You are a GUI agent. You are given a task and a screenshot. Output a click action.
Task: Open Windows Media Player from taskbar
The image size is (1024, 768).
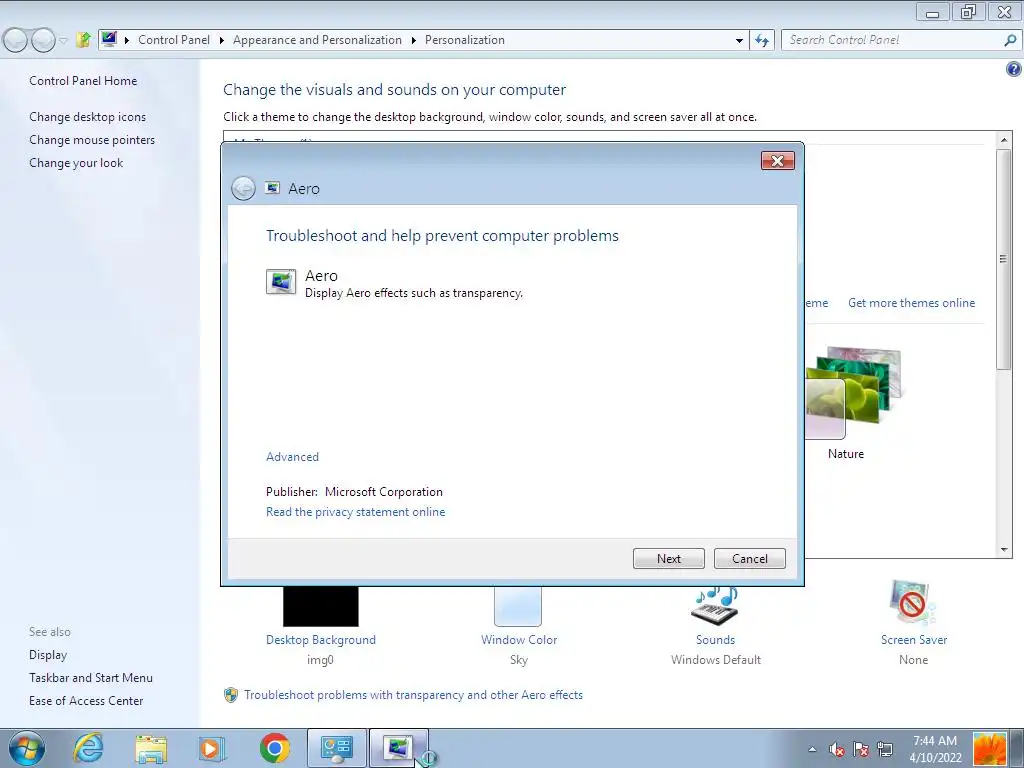click(212, 748)
